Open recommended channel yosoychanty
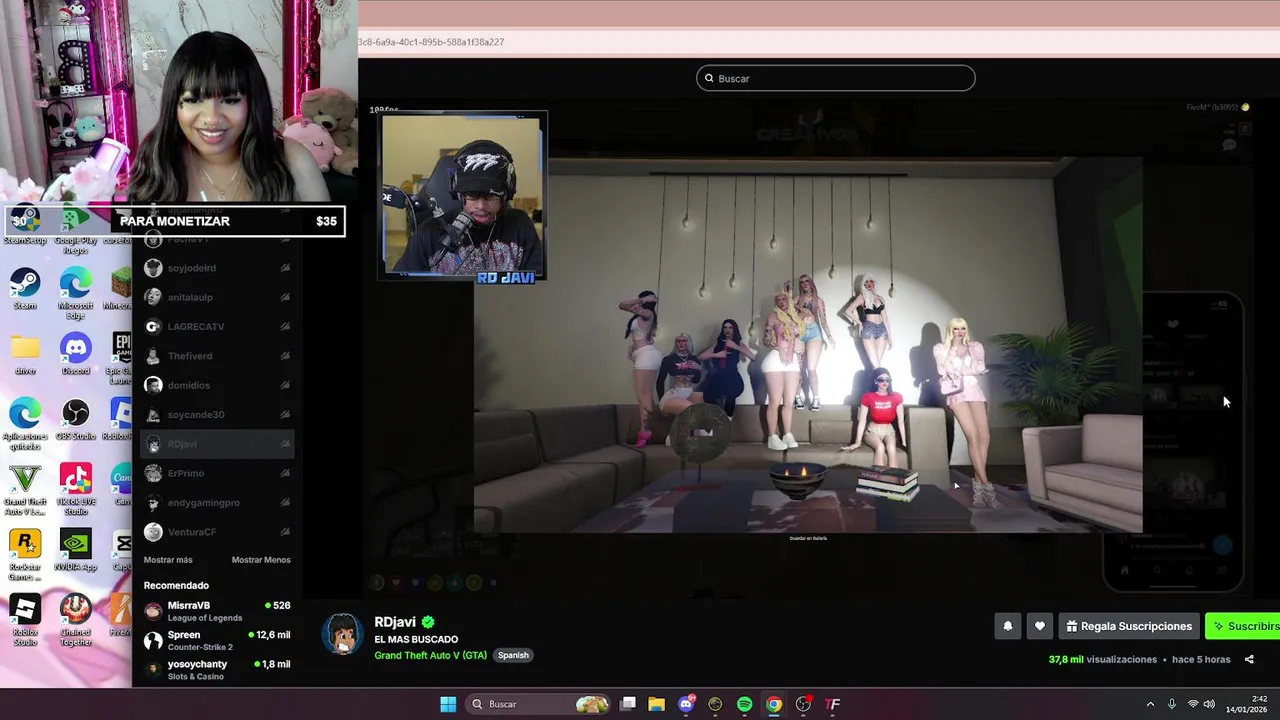Screen dimensions: 1280x720 [x=218, y=670]
